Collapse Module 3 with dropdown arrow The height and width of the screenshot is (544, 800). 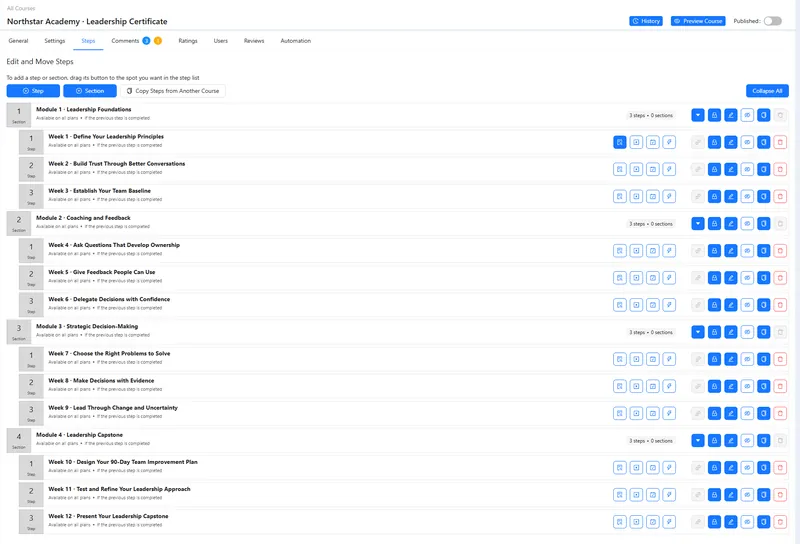(697, 332)
